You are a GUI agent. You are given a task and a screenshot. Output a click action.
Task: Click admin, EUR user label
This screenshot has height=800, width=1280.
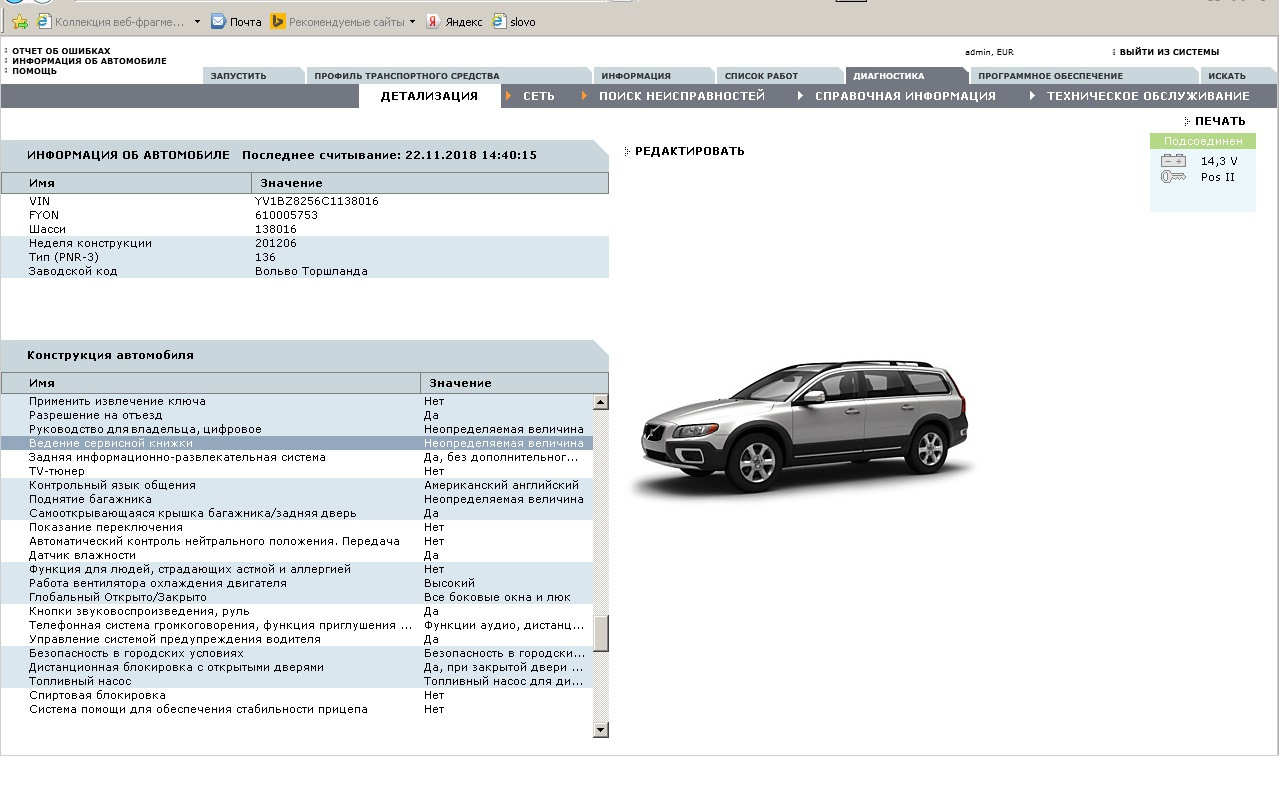pyautogui.click(x=989, y=52)
